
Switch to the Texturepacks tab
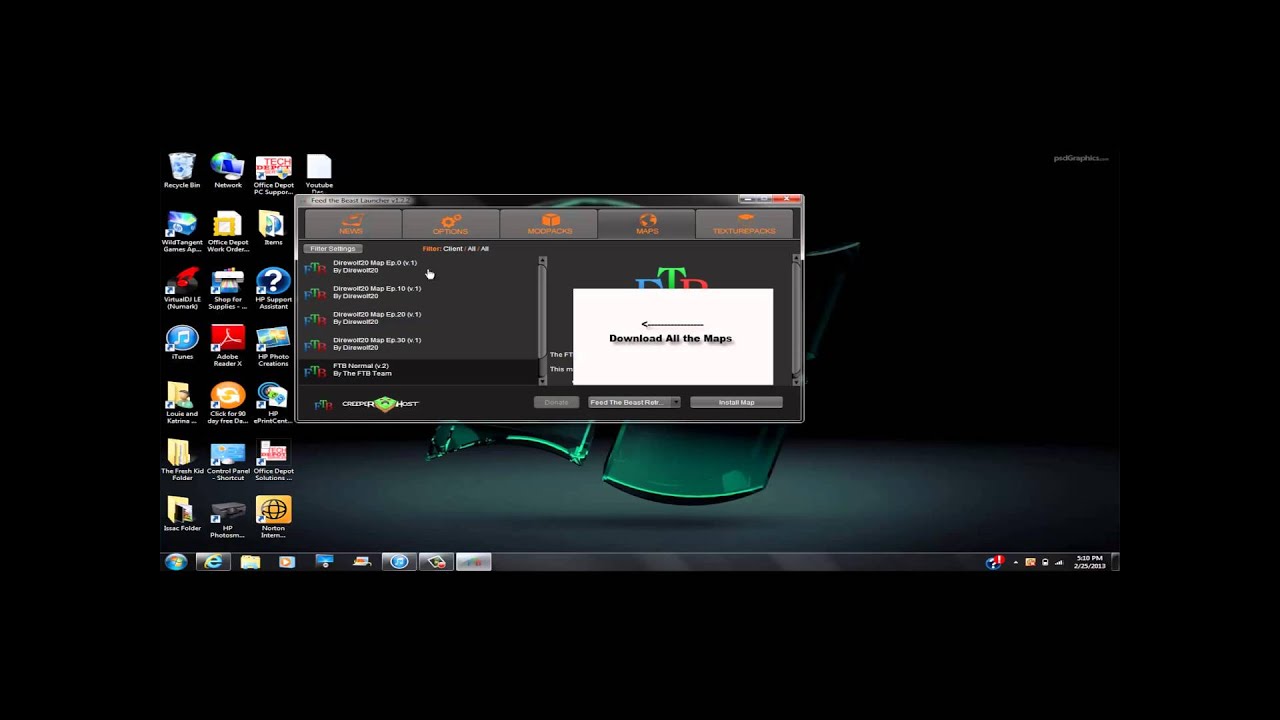pos(744,224)
